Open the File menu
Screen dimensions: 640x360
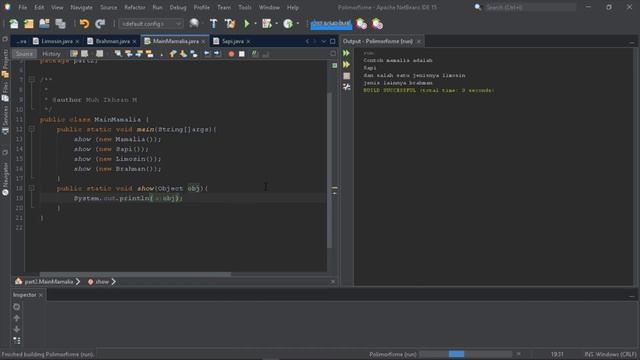click(23, 7)
